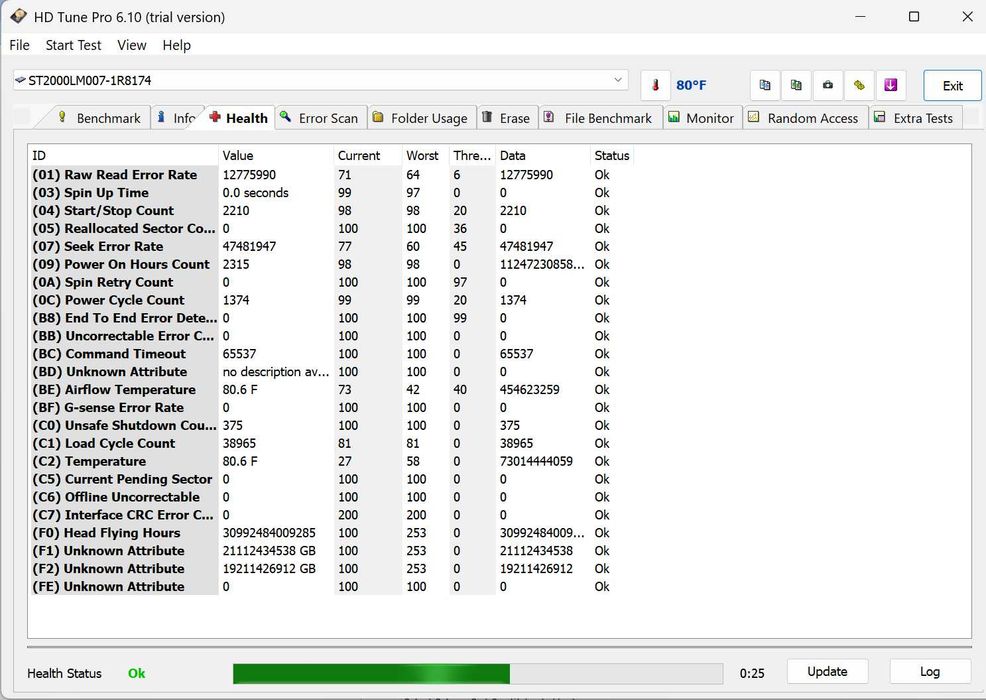Switch to the Info tab

(x=178, y=118)
